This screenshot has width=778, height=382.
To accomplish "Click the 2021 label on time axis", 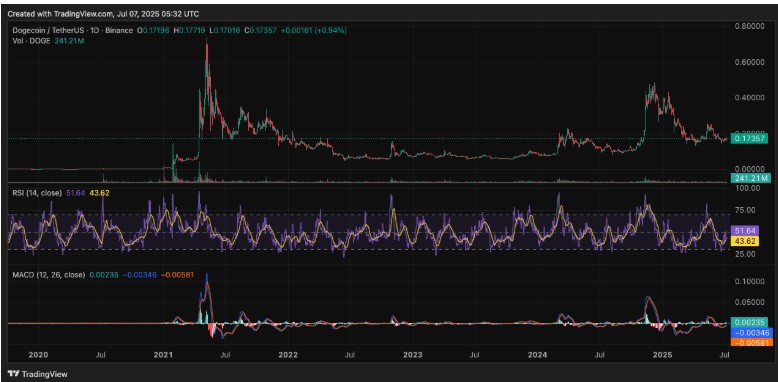I will point(163,355).
